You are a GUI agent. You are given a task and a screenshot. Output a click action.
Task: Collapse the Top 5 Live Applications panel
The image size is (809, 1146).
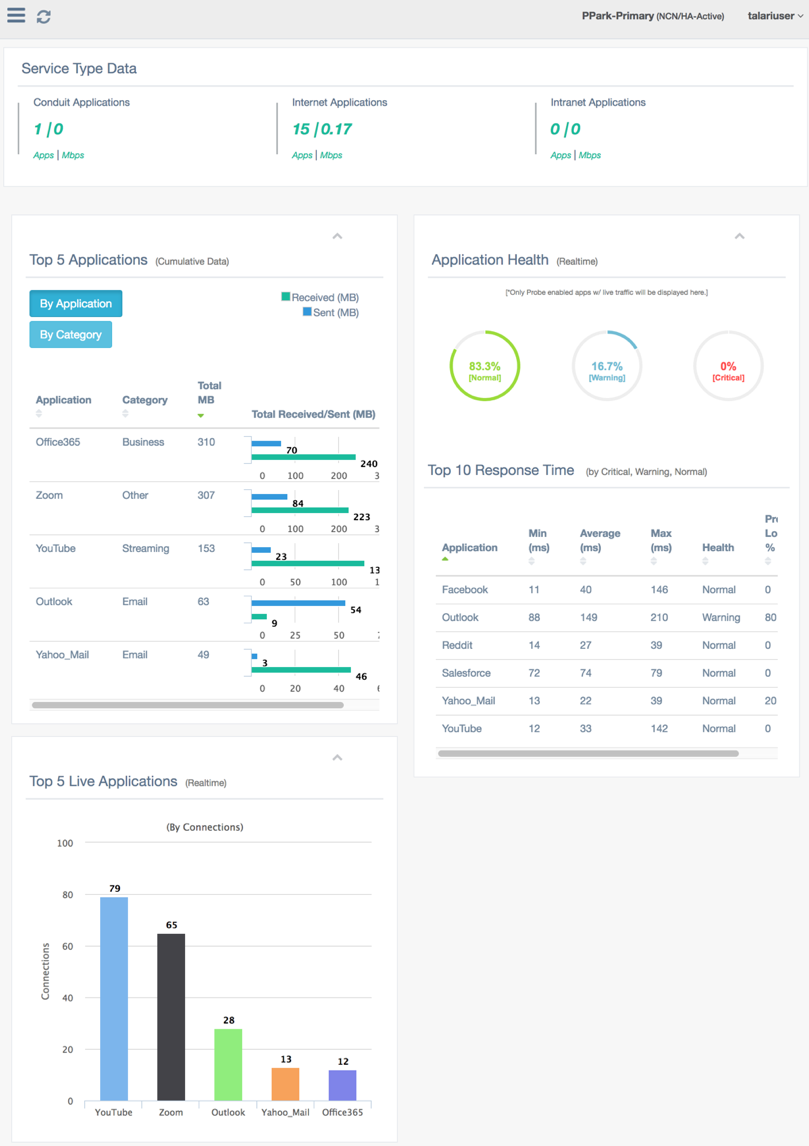click(x=337, y=758)
